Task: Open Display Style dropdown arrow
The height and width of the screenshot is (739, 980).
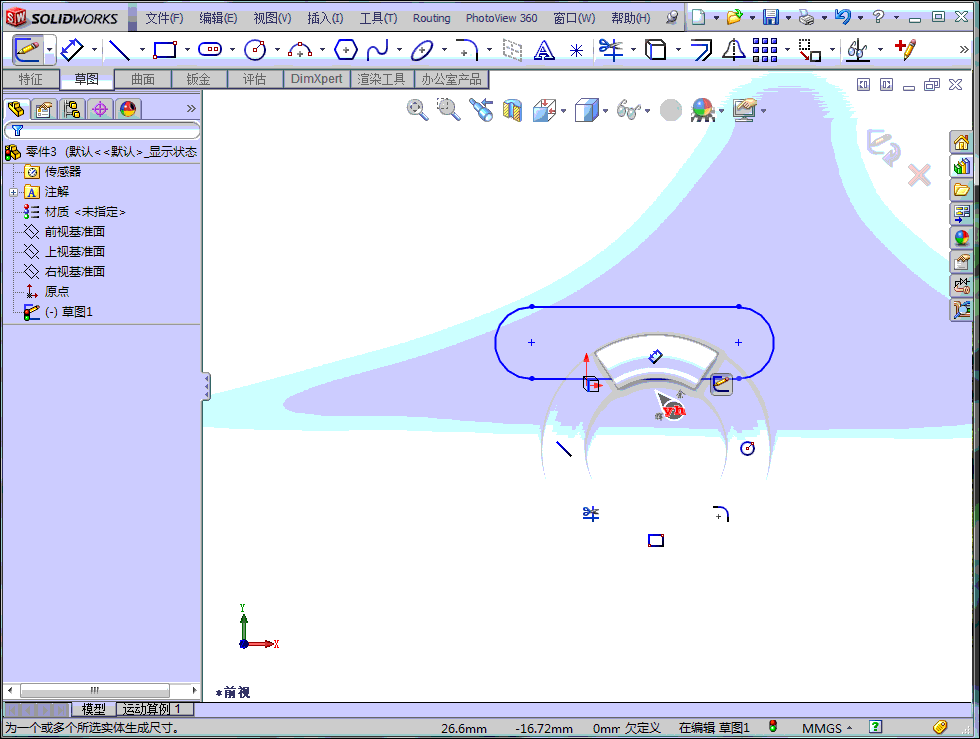Action: [606, 111]
